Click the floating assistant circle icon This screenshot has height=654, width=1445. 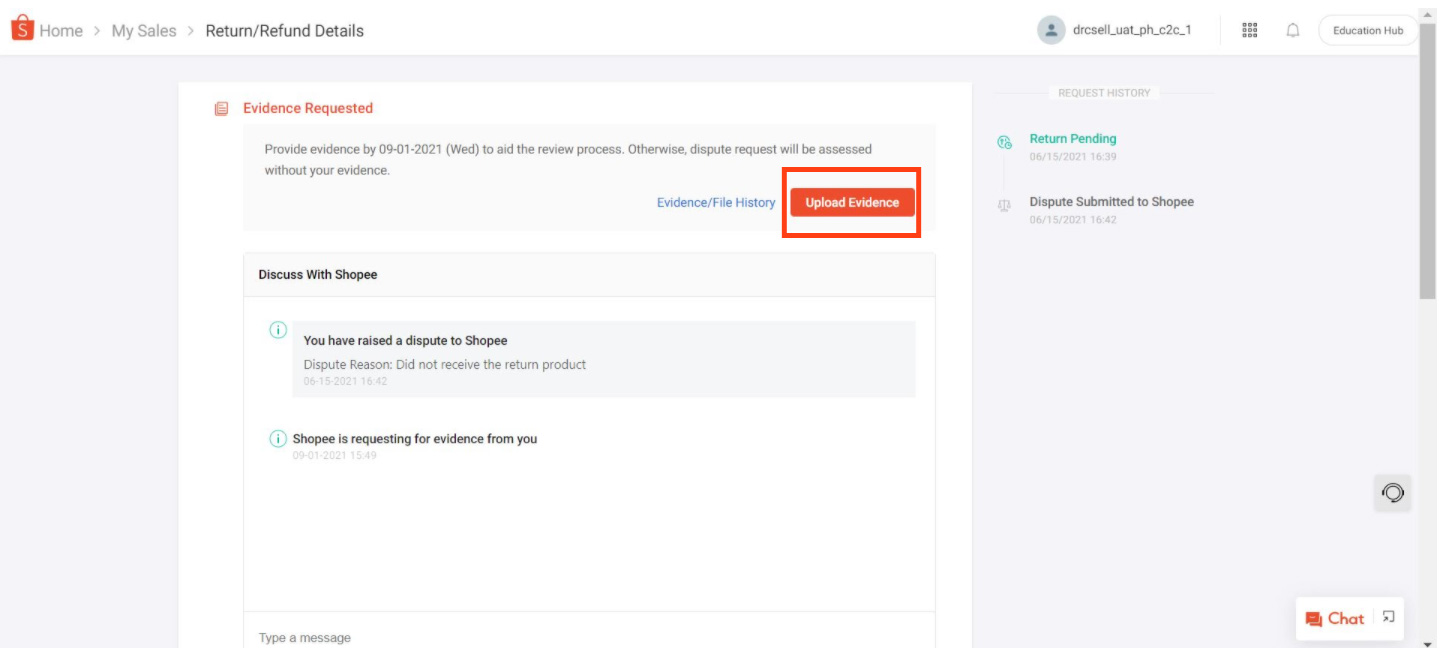point(1392,492)
